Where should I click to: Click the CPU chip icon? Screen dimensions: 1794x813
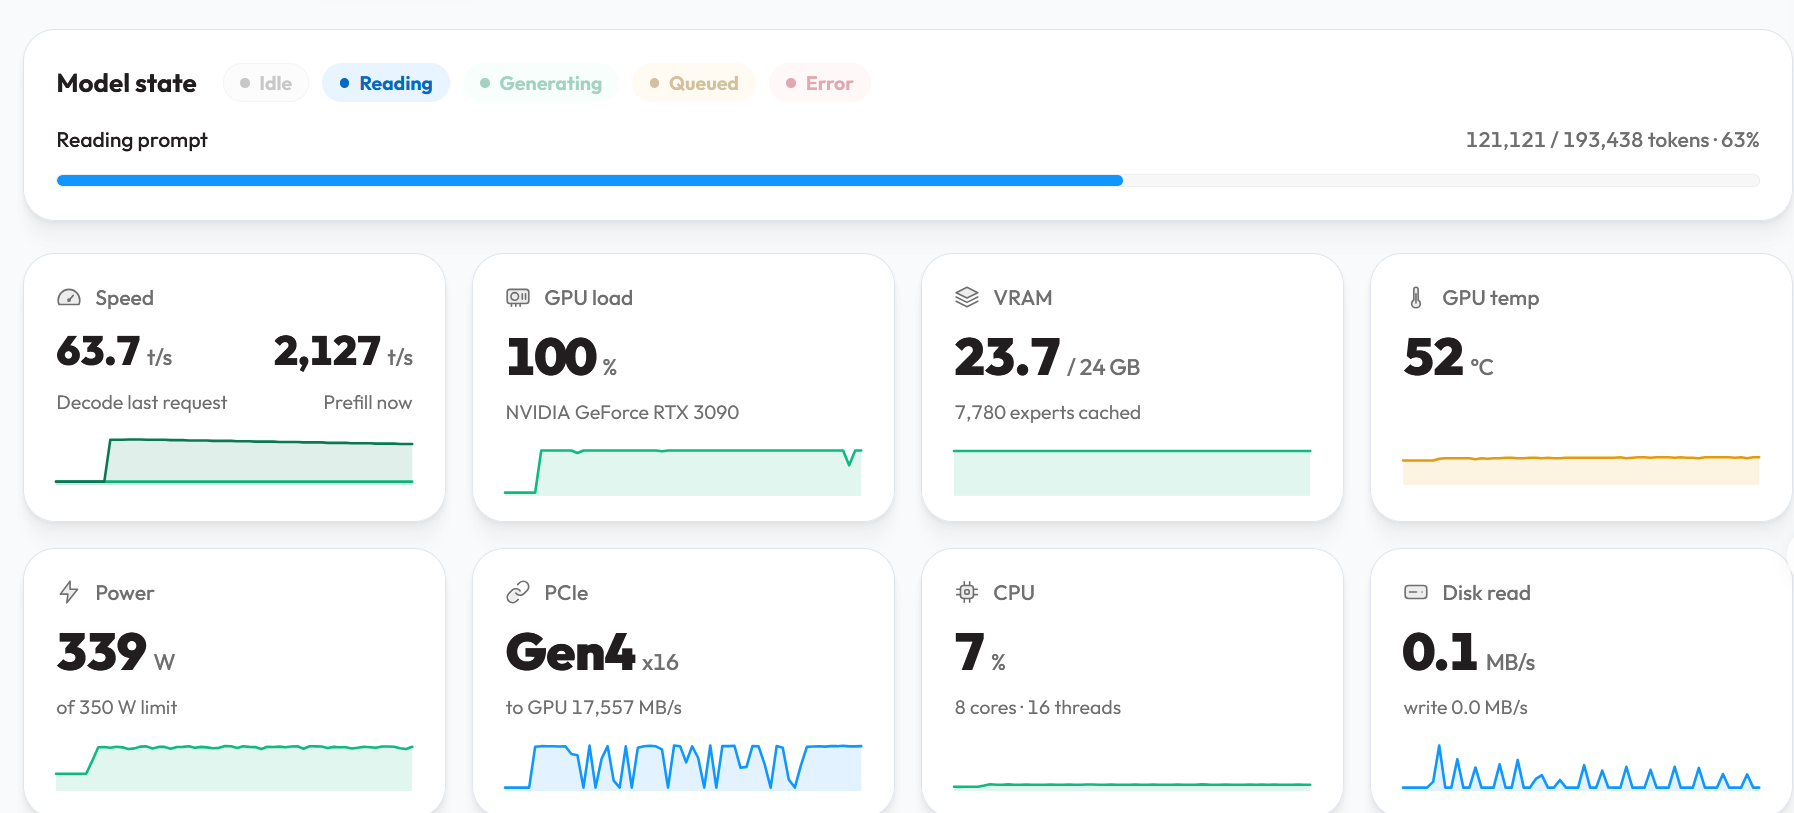click(x=967, y=592)
